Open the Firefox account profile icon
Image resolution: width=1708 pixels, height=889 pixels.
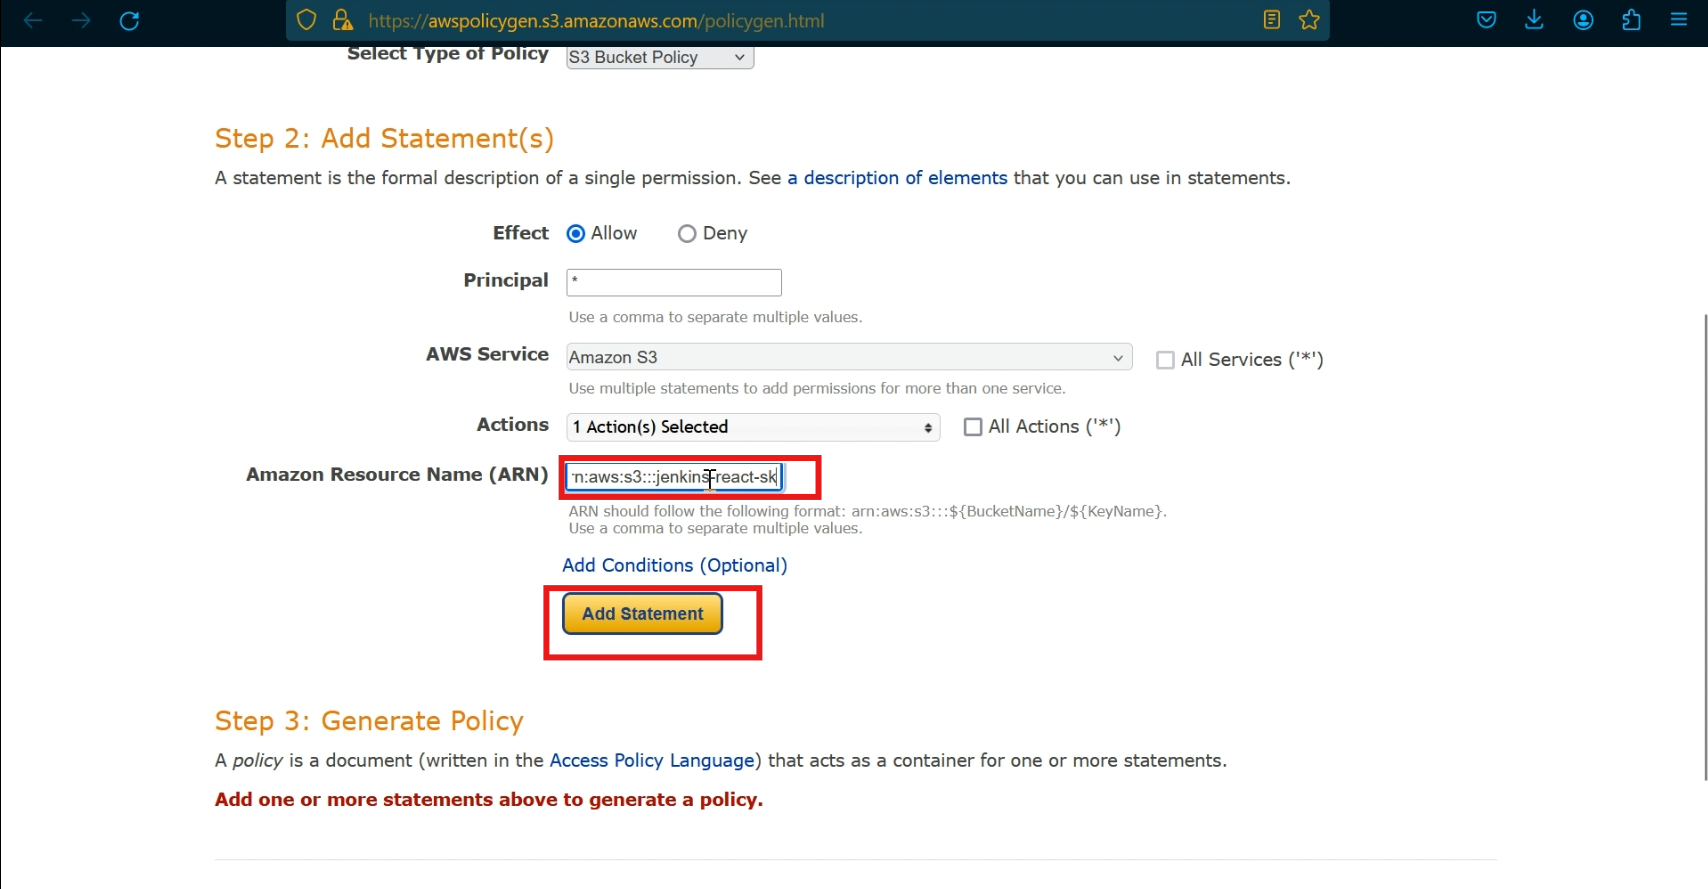point(1583,20)
